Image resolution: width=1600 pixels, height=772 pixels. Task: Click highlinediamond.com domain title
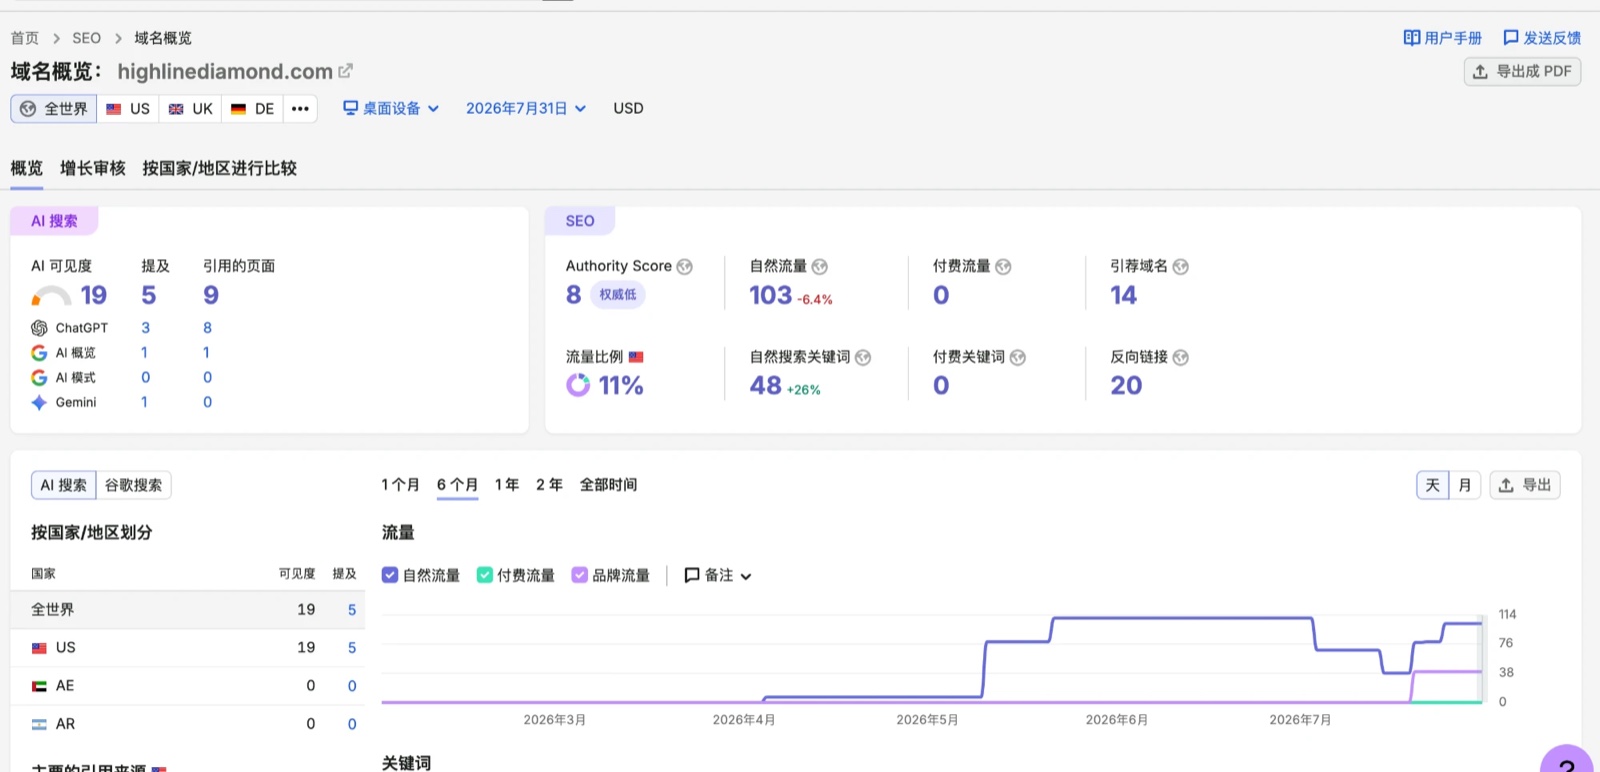[x=225, y=72]
